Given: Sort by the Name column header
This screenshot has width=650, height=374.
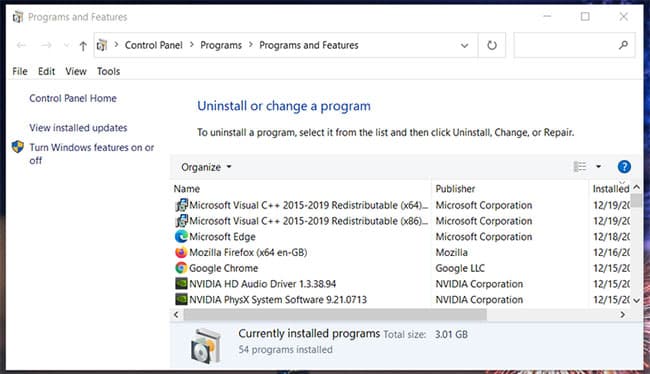Looking at the screenshot, I should (x=187, y=189).
